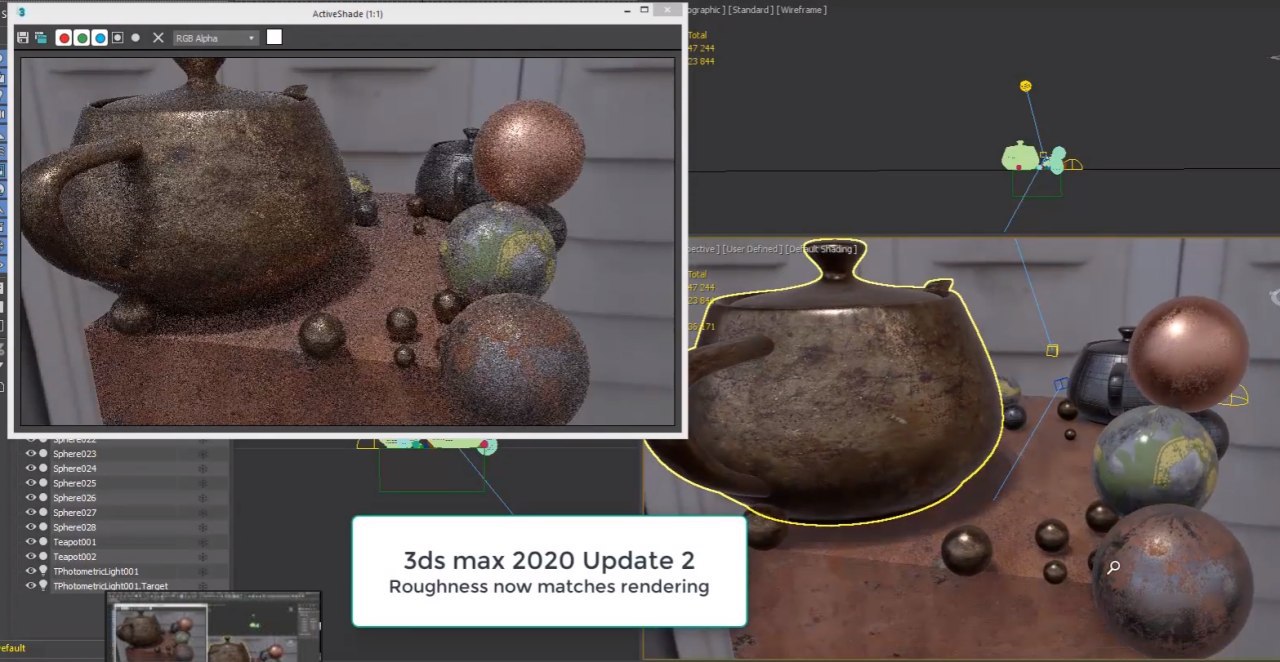Save the ActiveShade rendered image
1280x662 pixels.
[23, 38]
